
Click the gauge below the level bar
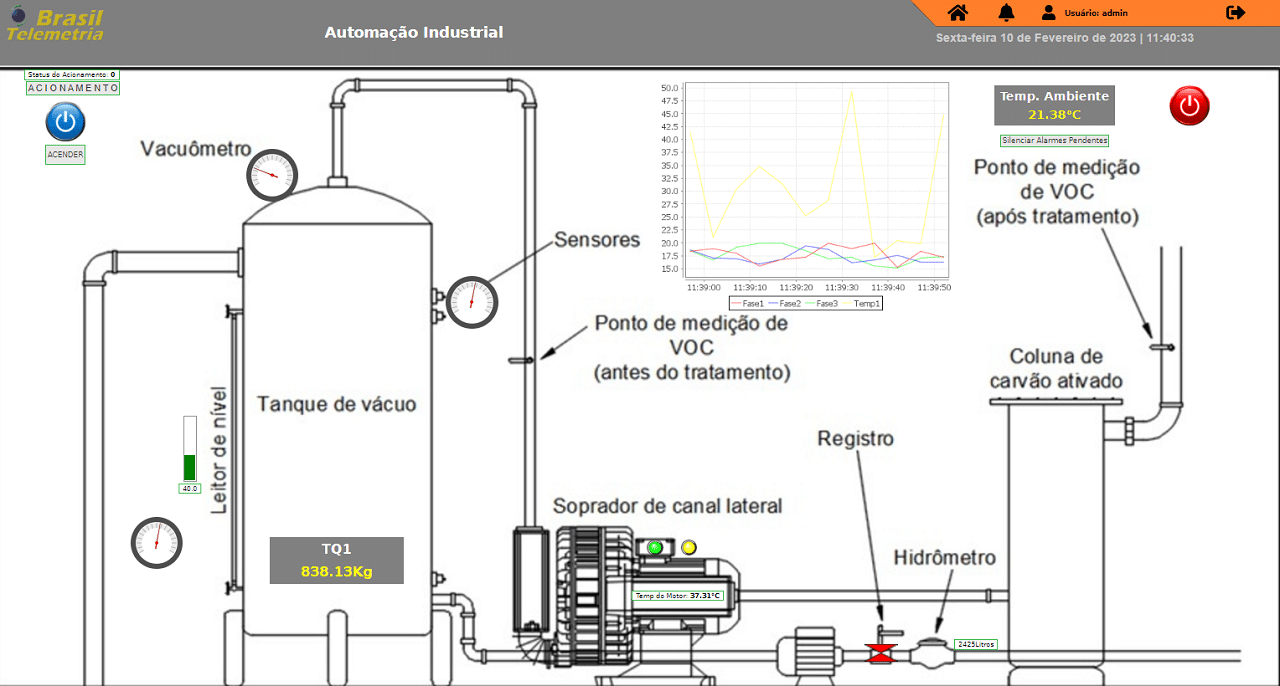tap(157, 543)
